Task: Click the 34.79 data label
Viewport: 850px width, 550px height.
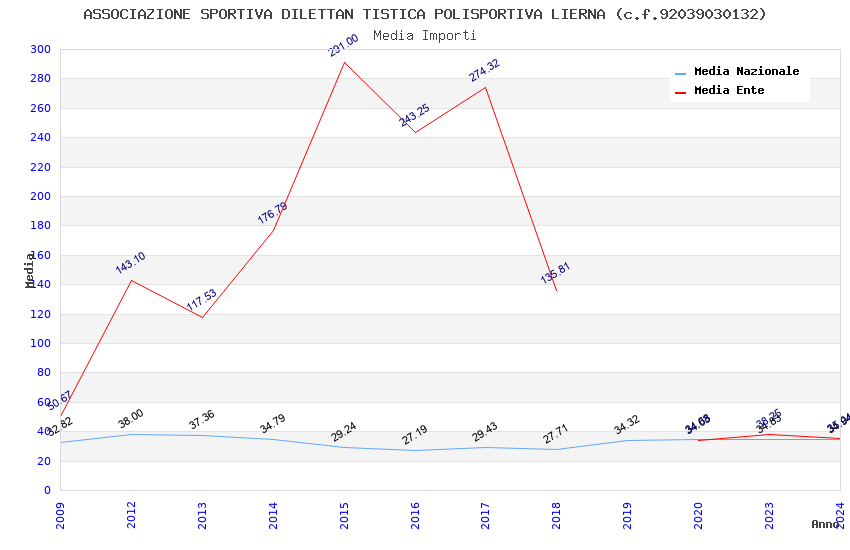Action: click(x=273, y=424)
